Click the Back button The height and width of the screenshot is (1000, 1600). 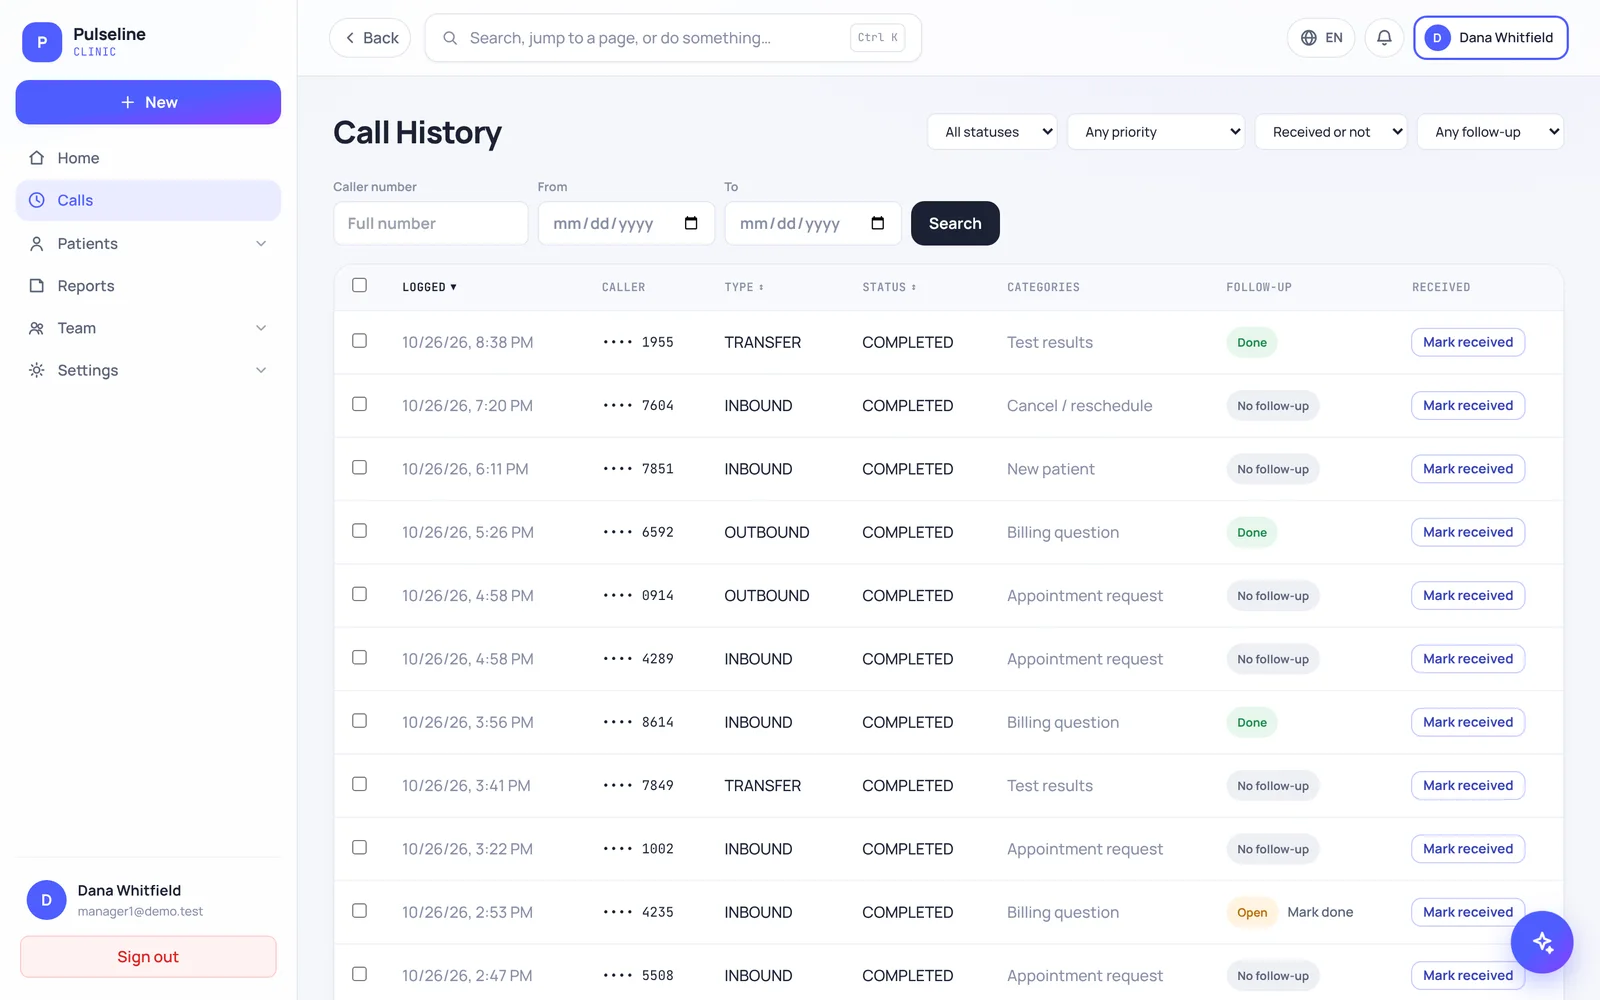point(370,38)
